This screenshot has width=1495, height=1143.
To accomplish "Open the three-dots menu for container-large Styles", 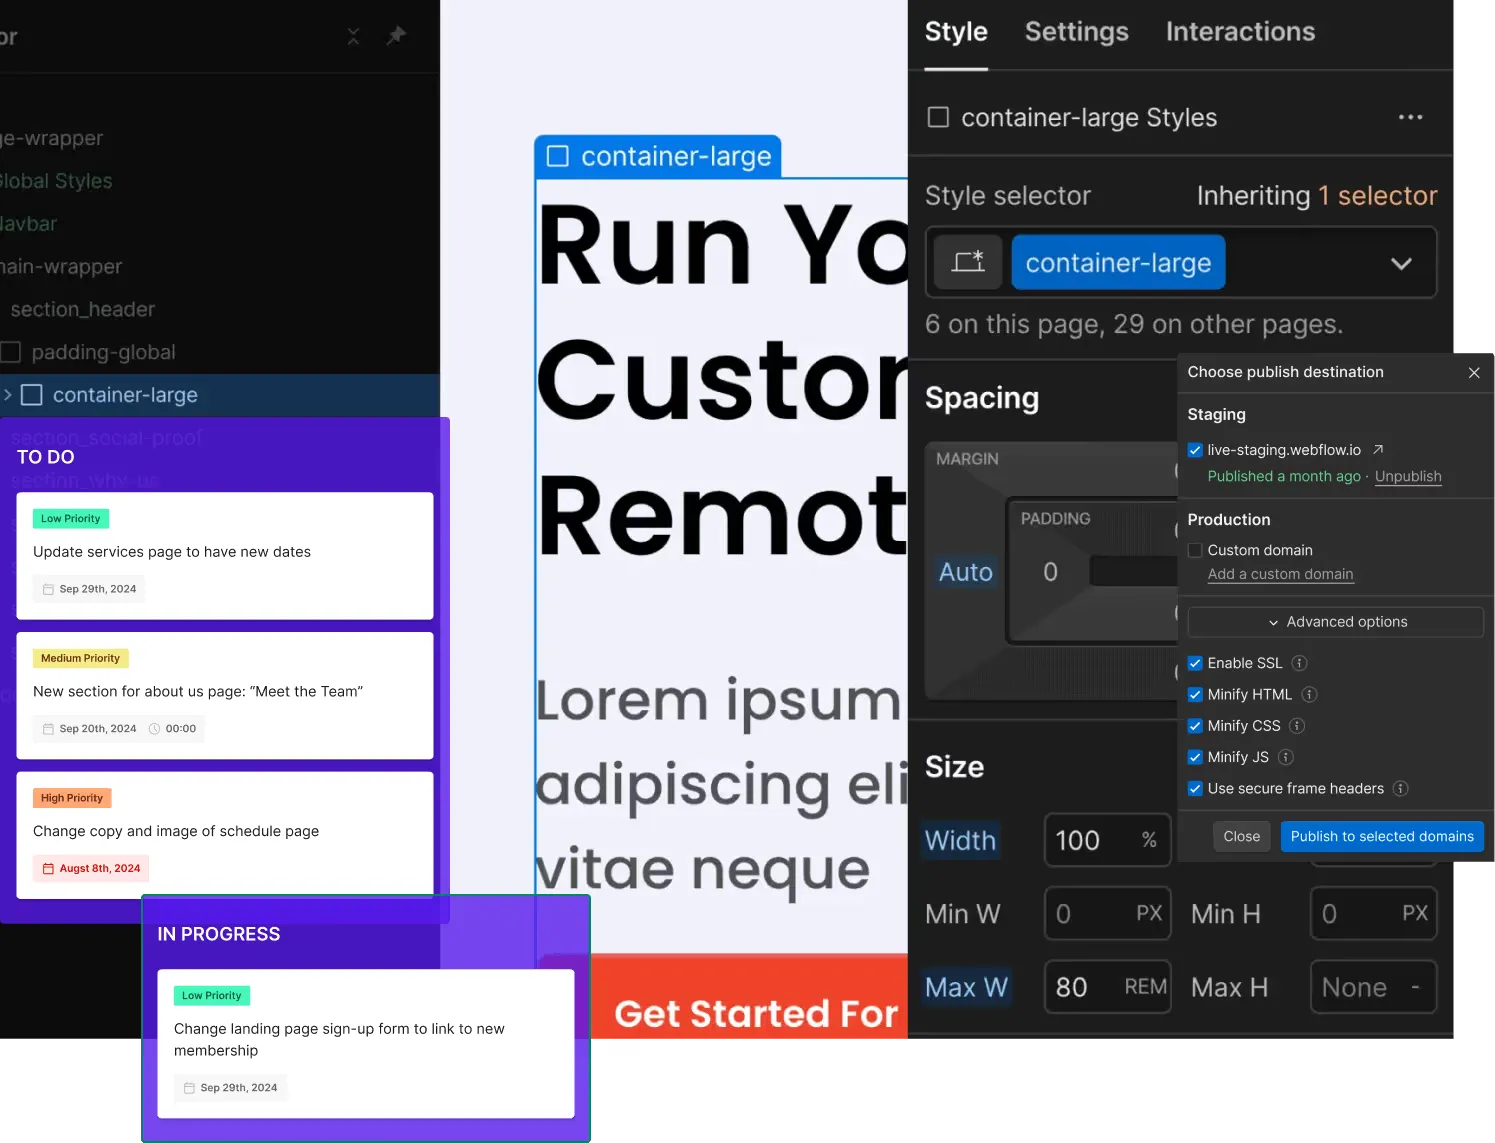I will pyautogui.click(x=1410, y=117).
